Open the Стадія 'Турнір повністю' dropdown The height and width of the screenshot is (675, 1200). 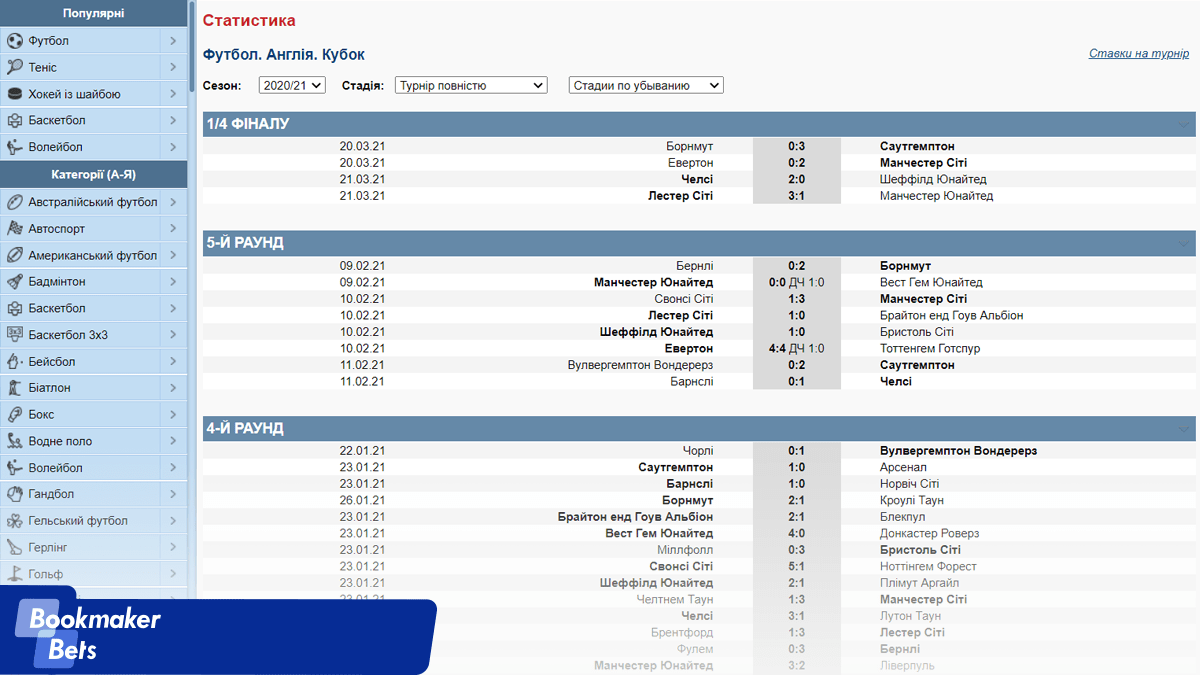[x=471, y=86]
